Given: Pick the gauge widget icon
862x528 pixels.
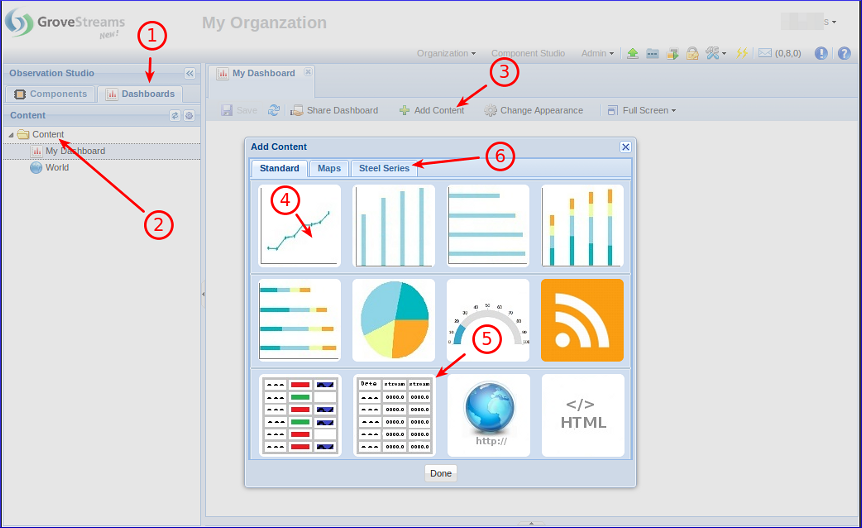Looking at the screenshot, I should pos(487,320).
